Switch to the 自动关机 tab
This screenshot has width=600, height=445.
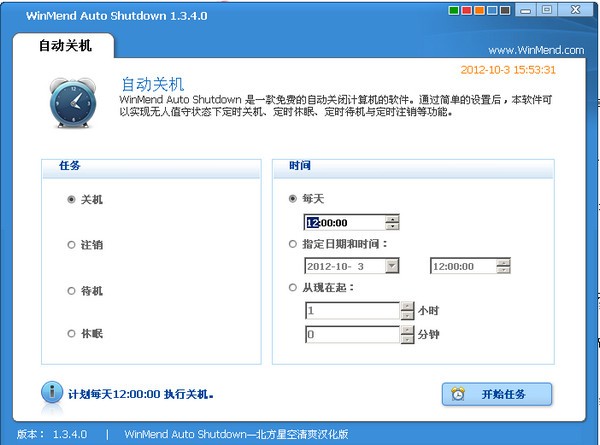(64, 46)
